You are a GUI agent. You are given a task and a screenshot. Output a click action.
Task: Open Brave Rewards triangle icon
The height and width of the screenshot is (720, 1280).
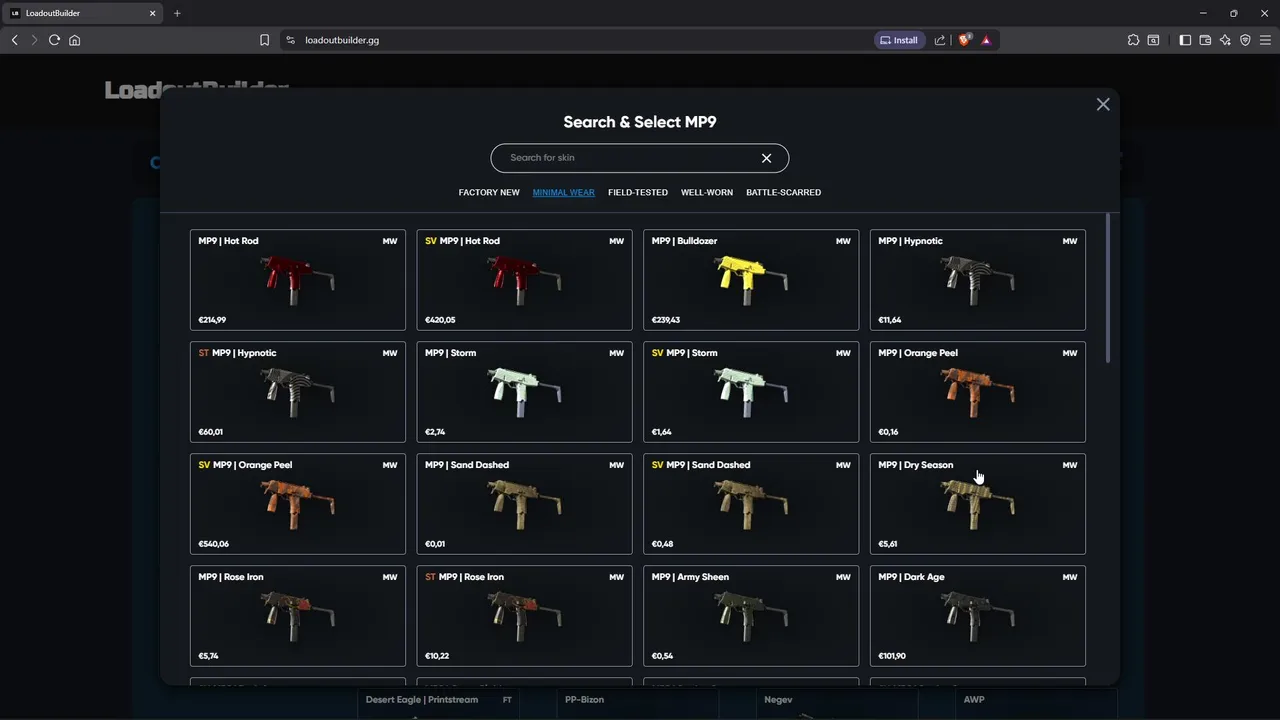986,40
